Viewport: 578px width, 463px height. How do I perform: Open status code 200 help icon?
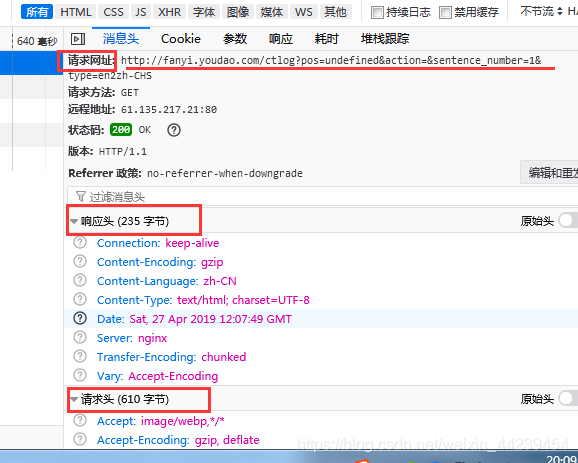click(x=174, y=130)
